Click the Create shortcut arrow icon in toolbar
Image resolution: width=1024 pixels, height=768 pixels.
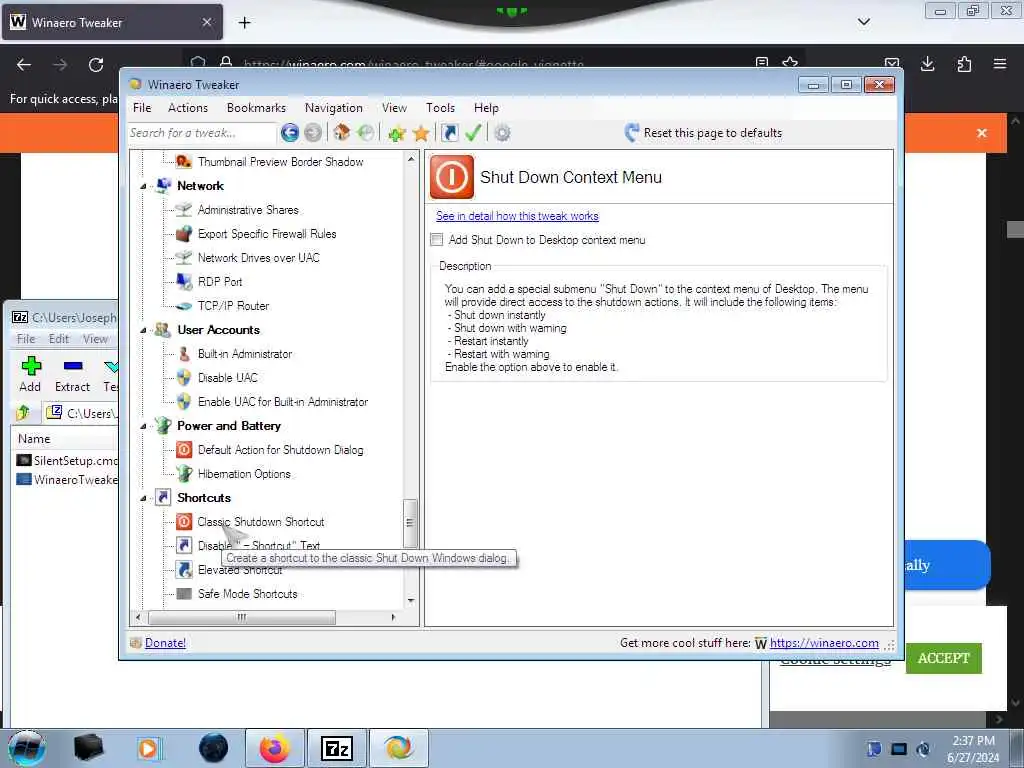coord(450,133)
